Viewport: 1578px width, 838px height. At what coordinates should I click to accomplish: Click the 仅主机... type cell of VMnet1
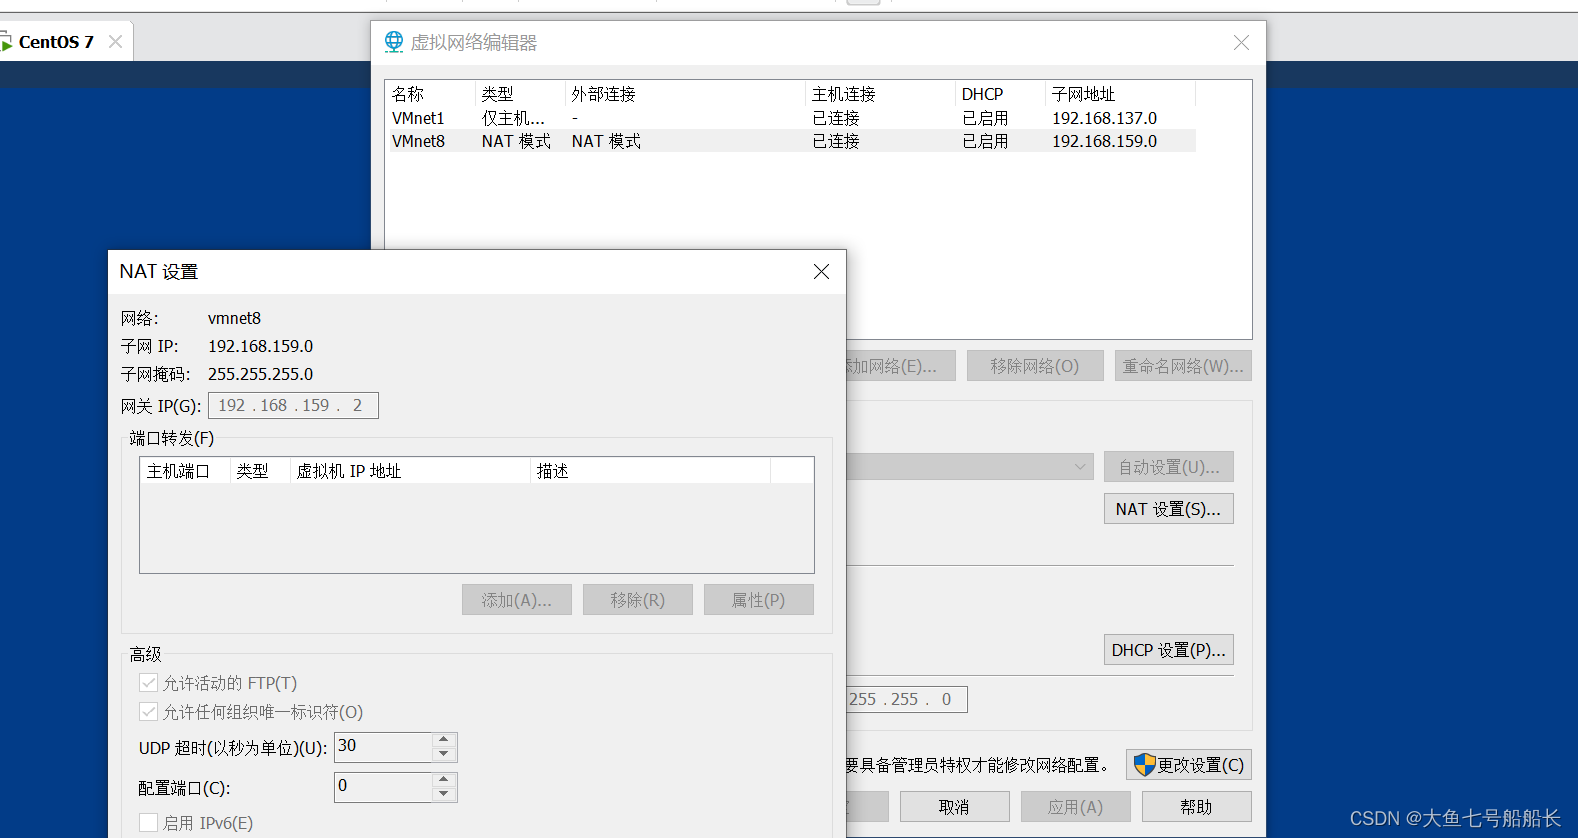tap(513, 118)
